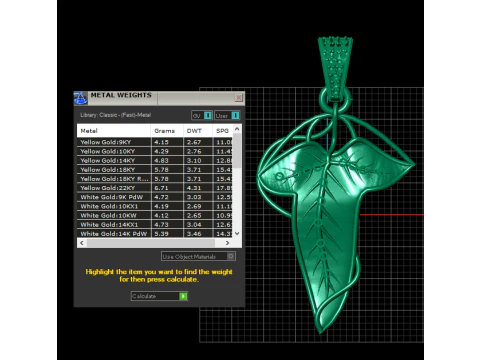Click the horizontal scroll-right arrow
The image size is (480, 360).
click(227, 243)
